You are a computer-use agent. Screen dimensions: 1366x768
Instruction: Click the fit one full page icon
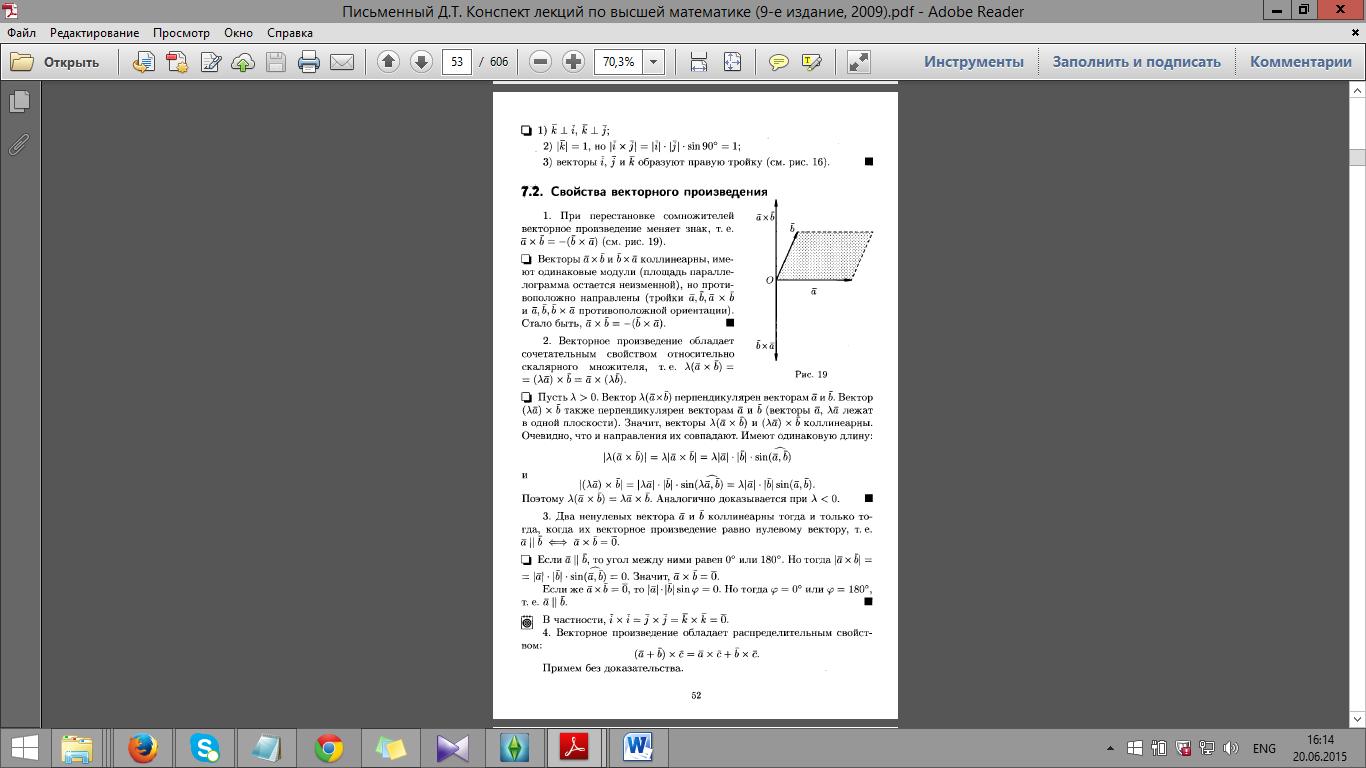tap(732, 62)
